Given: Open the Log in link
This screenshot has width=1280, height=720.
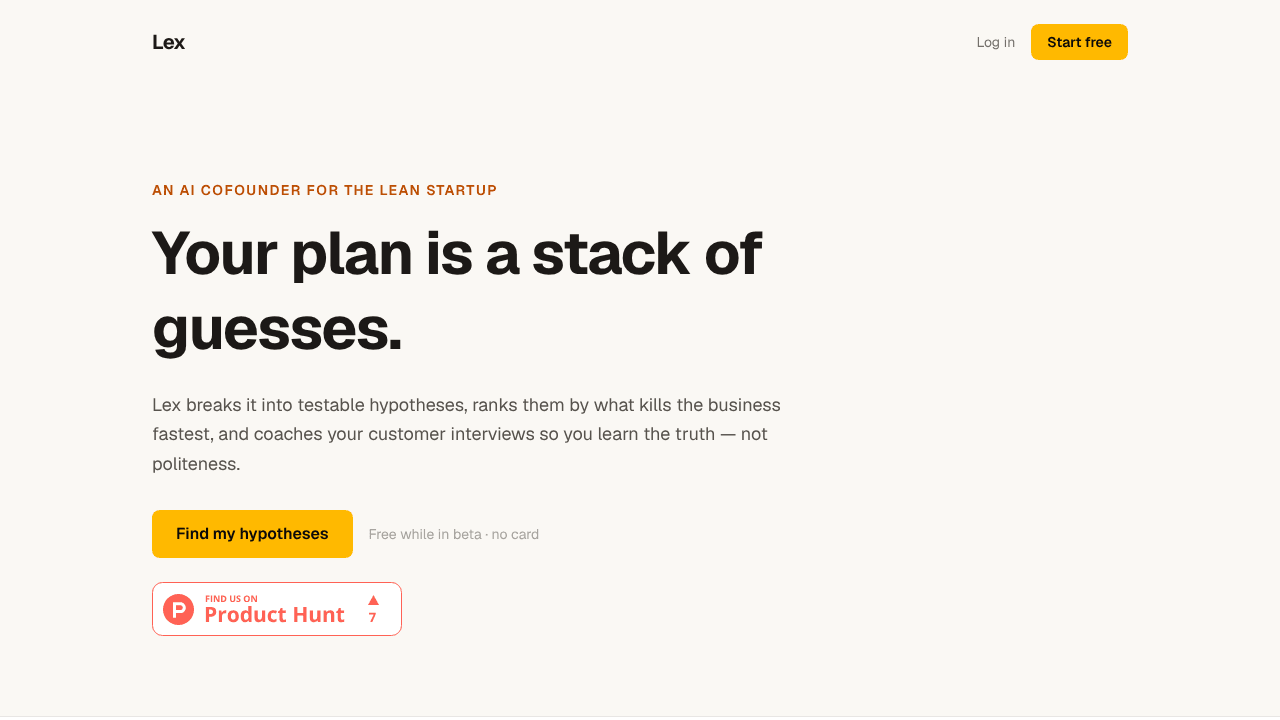Looking at the screenshot, I should pyautogui.click(x=995, y=42).
